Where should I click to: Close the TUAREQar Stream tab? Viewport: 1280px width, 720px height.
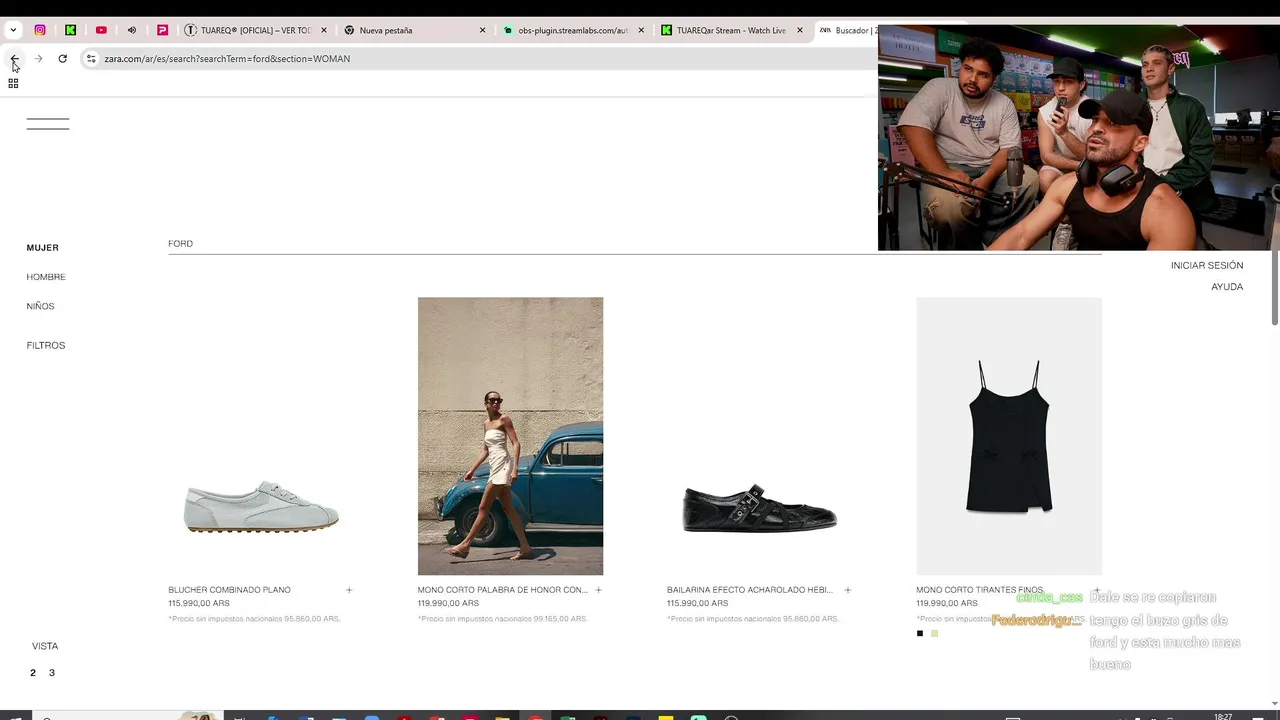800,30
